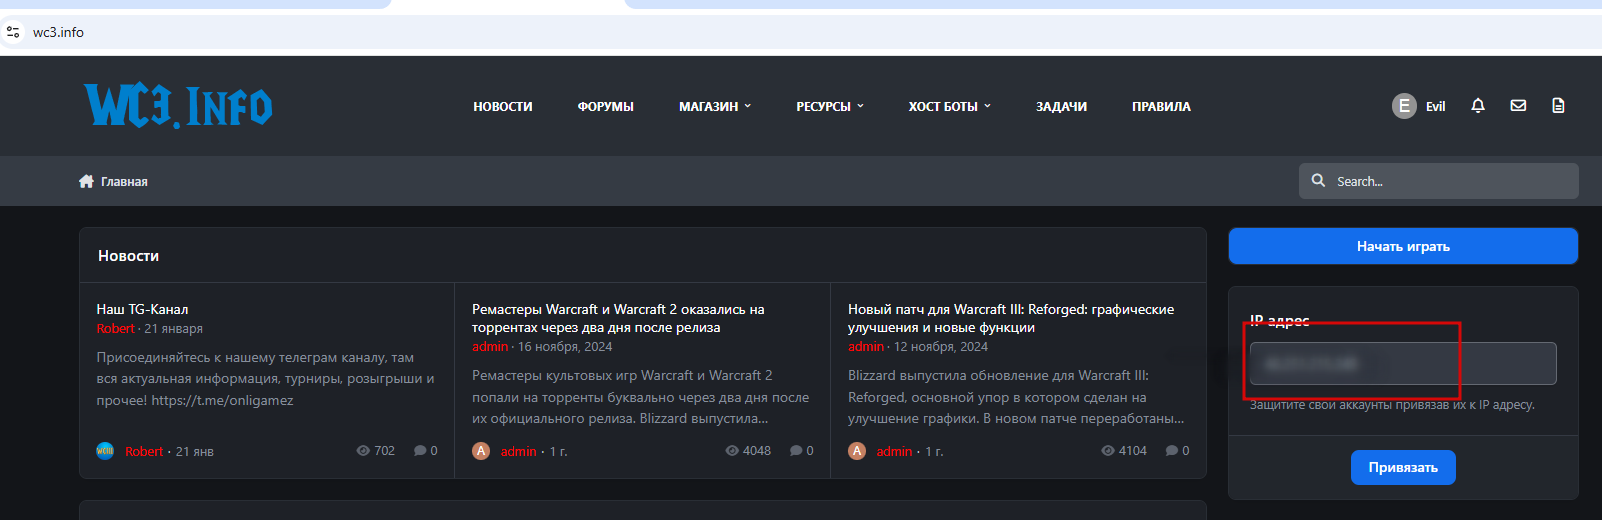Screen dimensions: 1602x520
Task: Click the Evil username link
Action: pyautogui.click(x=1435, y=106)
